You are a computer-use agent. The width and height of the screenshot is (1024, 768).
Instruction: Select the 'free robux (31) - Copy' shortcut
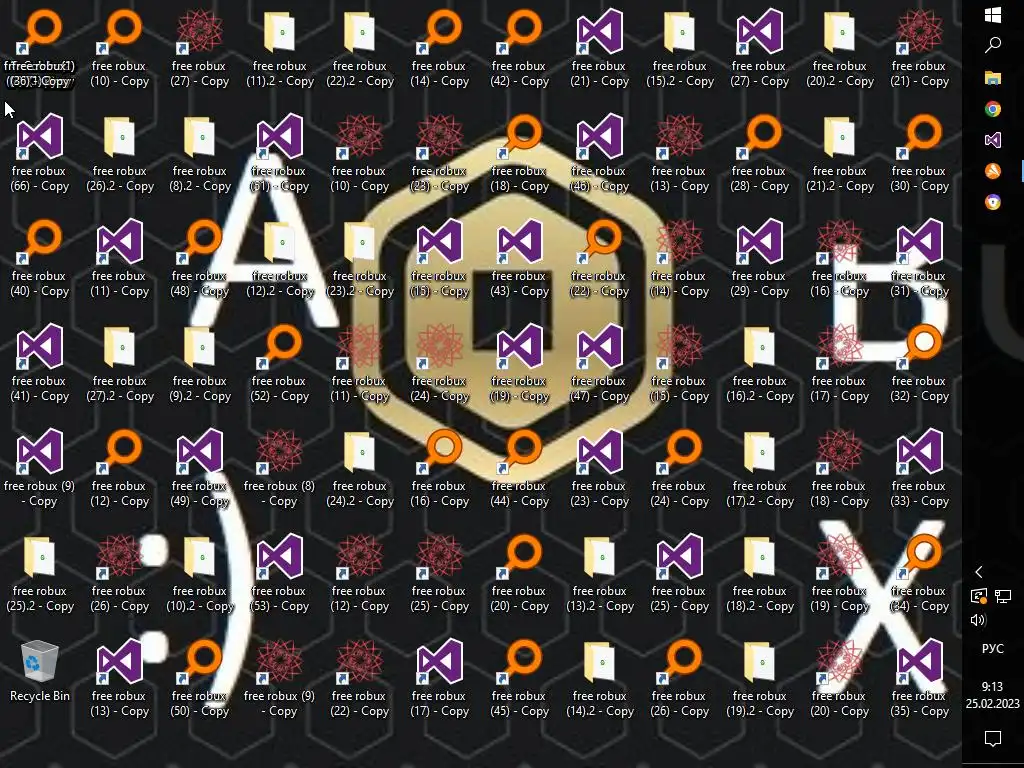(920, 259)
